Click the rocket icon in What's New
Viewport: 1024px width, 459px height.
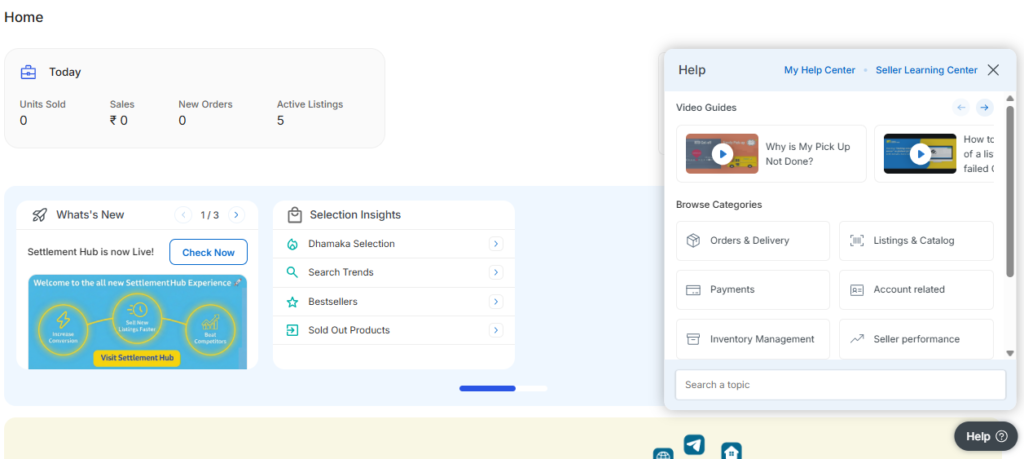(x=40, y=215)
